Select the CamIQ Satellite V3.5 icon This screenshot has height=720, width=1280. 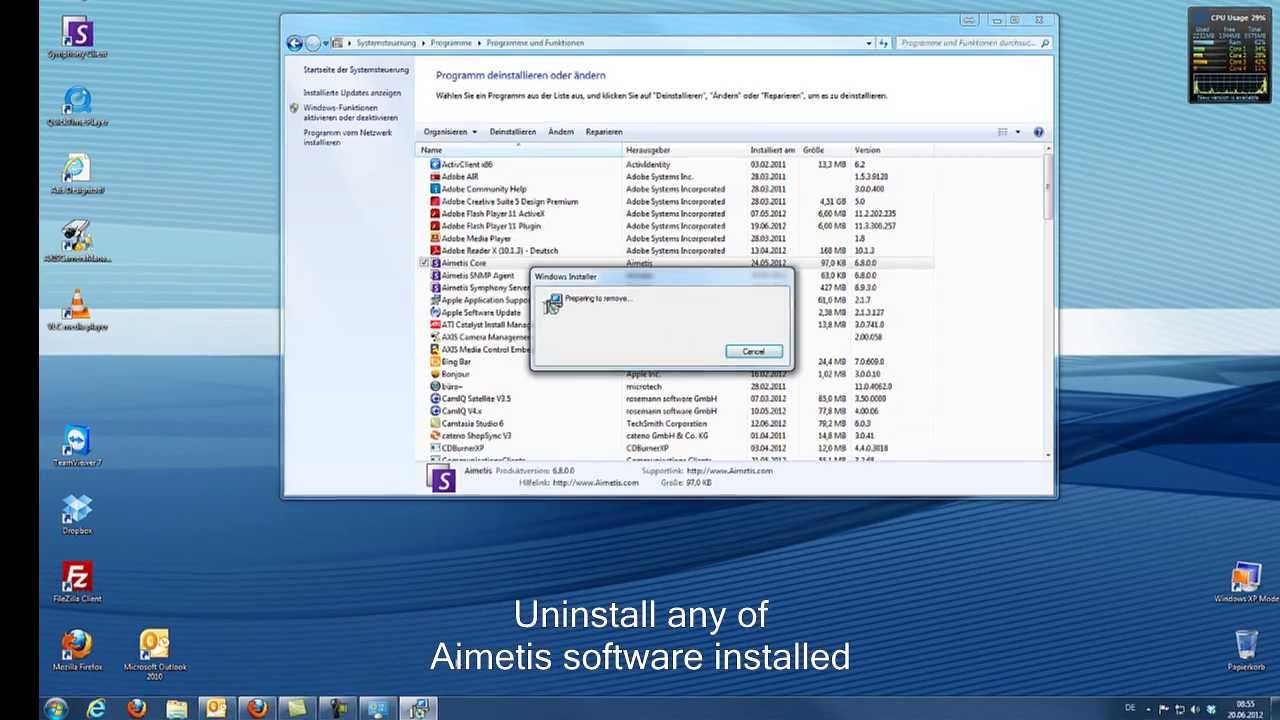435,398
